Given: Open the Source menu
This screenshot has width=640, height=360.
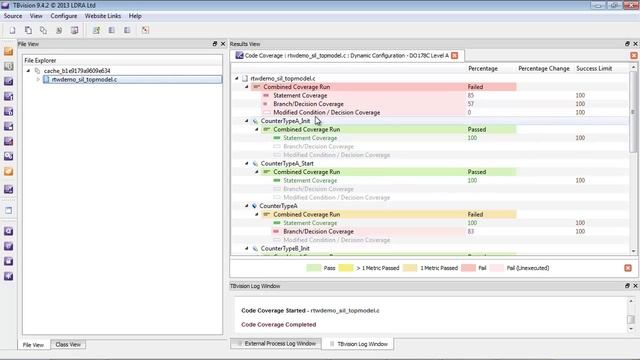Looking at the screenshot, I should [13, 16].
